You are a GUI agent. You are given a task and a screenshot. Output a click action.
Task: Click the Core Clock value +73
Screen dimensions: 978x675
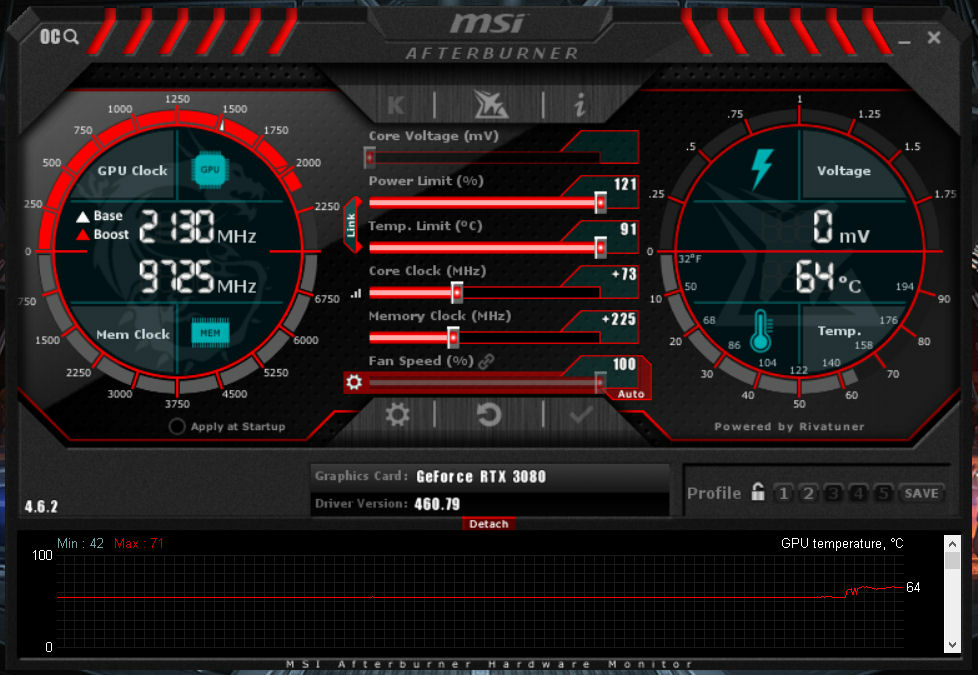click(x=624, y=274)
